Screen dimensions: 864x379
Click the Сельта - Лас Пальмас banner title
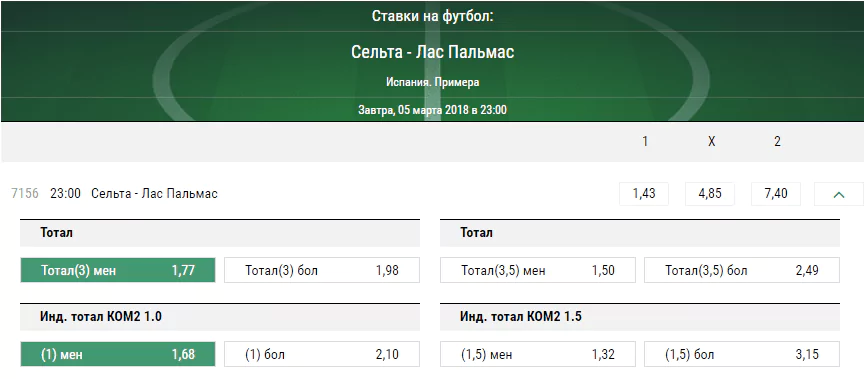433,52
